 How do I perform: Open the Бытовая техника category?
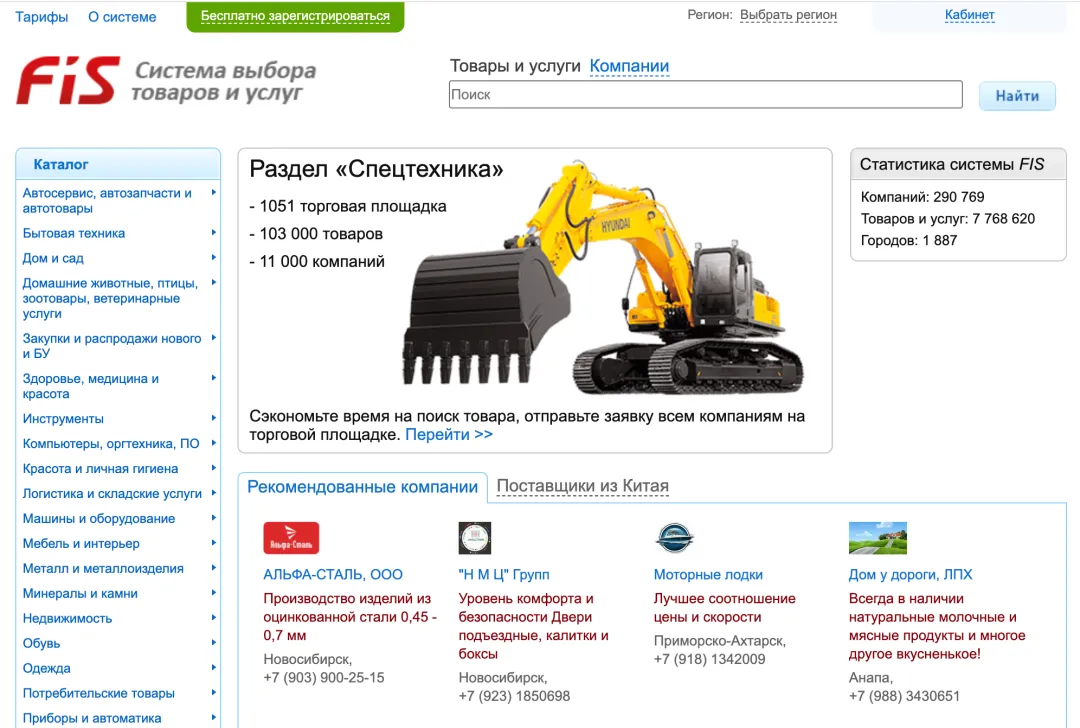[x=74, y=233]
